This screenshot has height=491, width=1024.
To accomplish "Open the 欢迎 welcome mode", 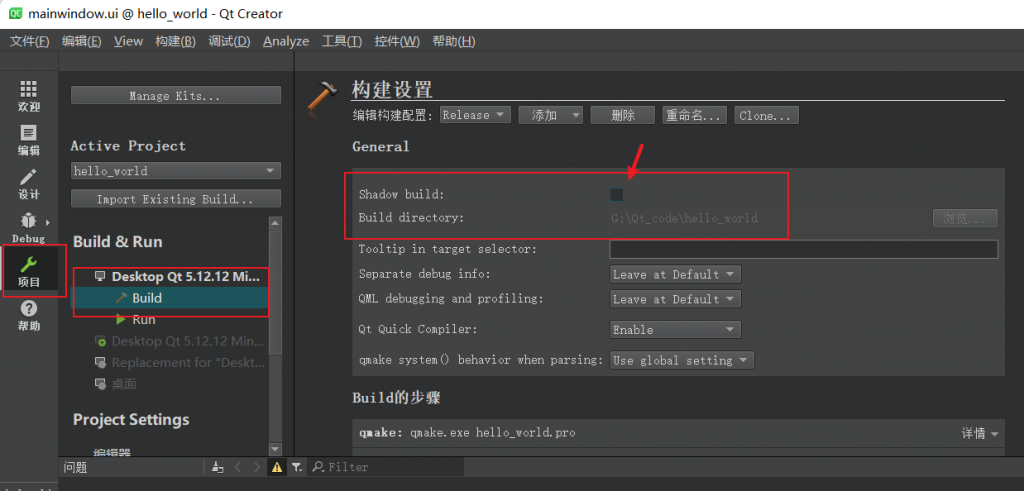I will [29, 96].
